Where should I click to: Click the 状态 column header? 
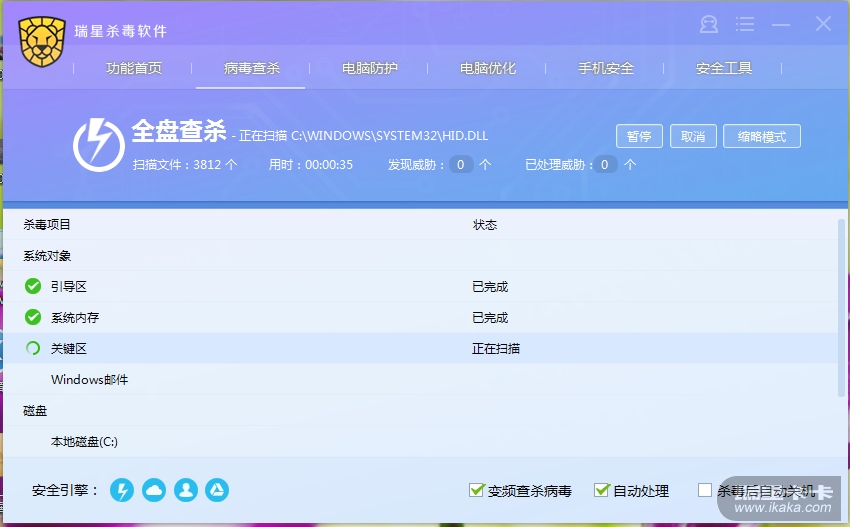click(x=485, y=224)
